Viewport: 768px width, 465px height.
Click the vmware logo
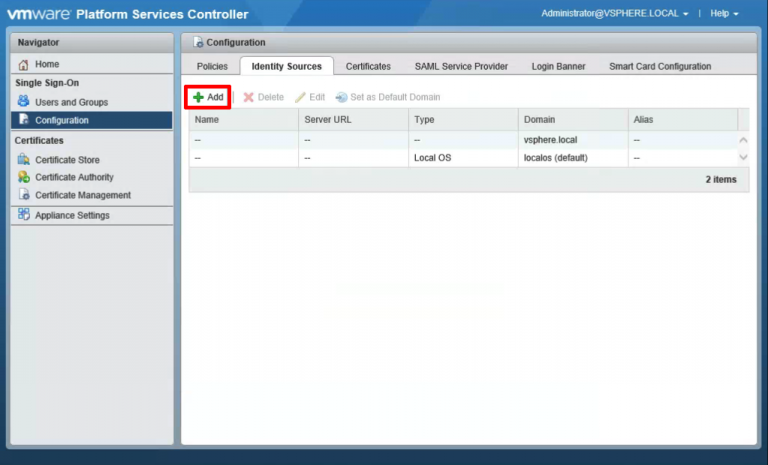(39, 14)
